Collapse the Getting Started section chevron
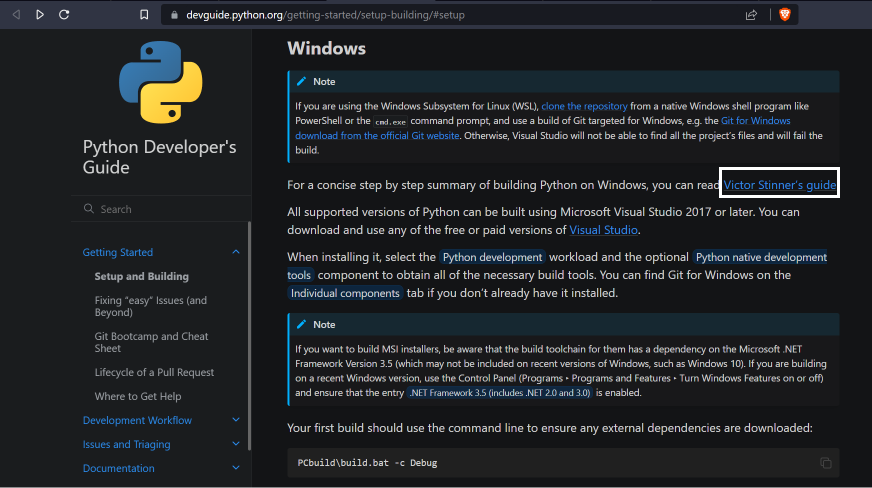 [236, 252]
